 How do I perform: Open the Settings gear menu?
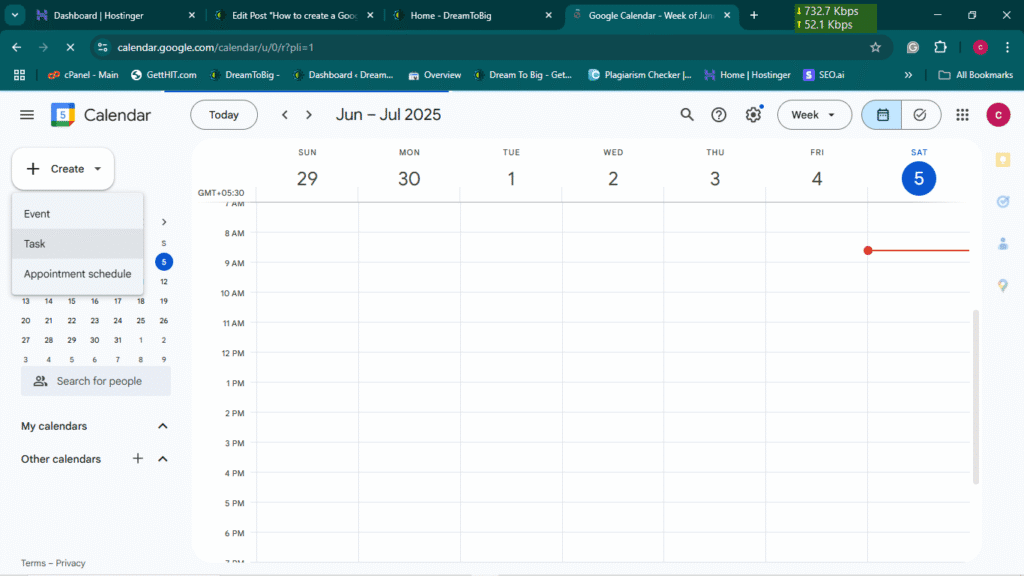[753, 115]
